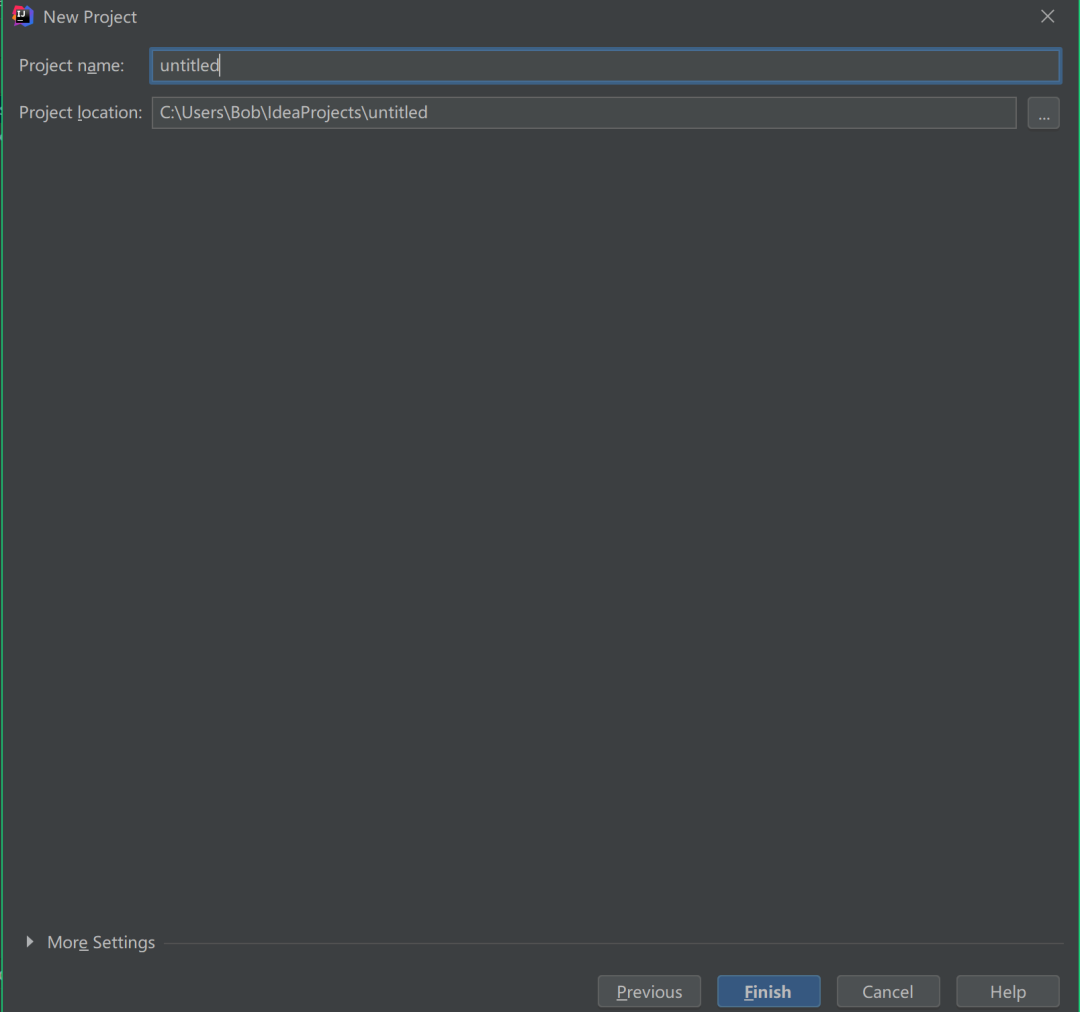Click the empty part of Project name field
The image size is (1080, 1012).
[x=641, y=65]
